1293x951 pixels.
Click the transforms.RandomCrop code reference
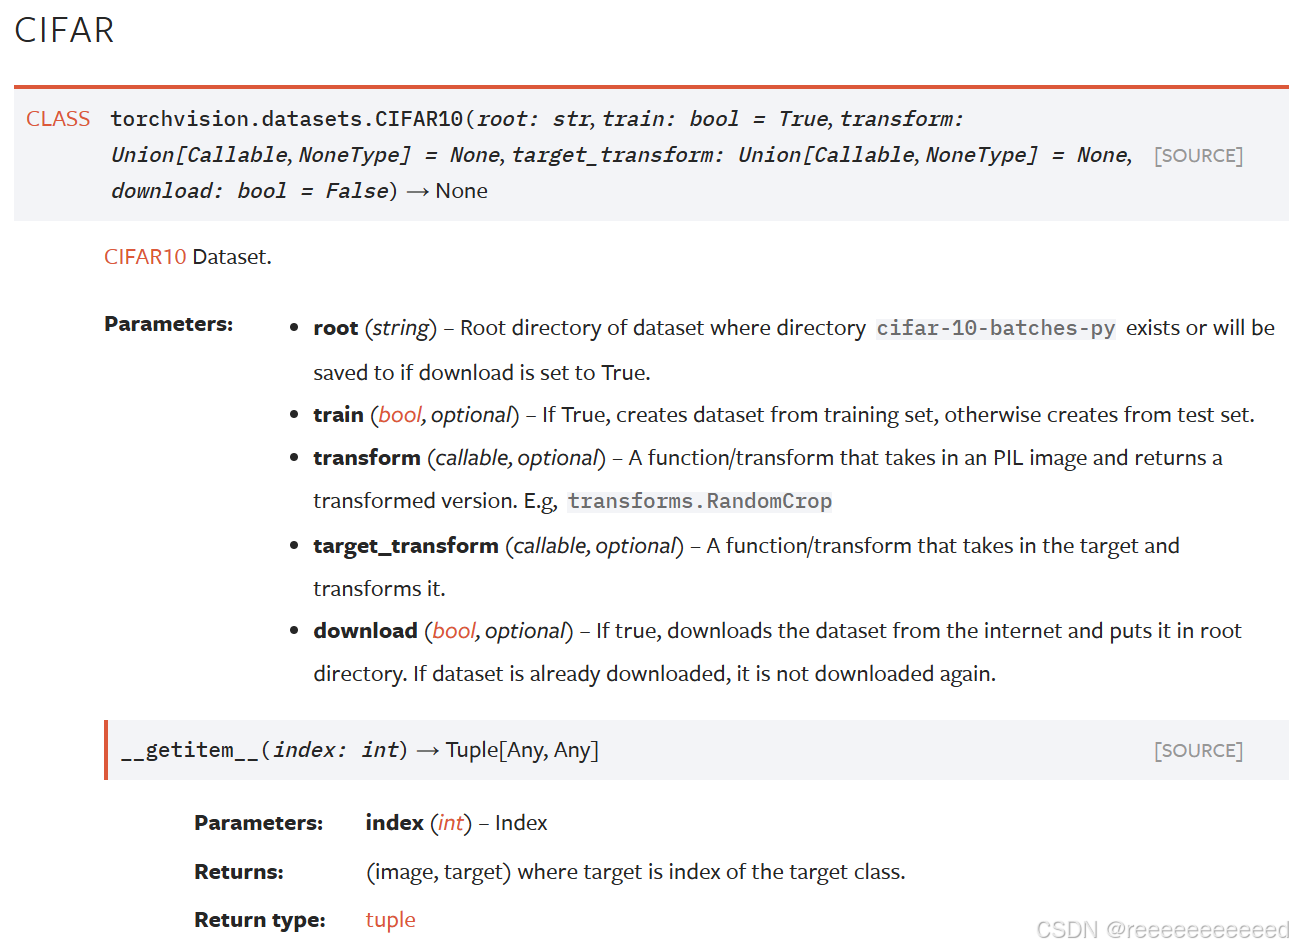pyautogui.click(x=699, y=500)
